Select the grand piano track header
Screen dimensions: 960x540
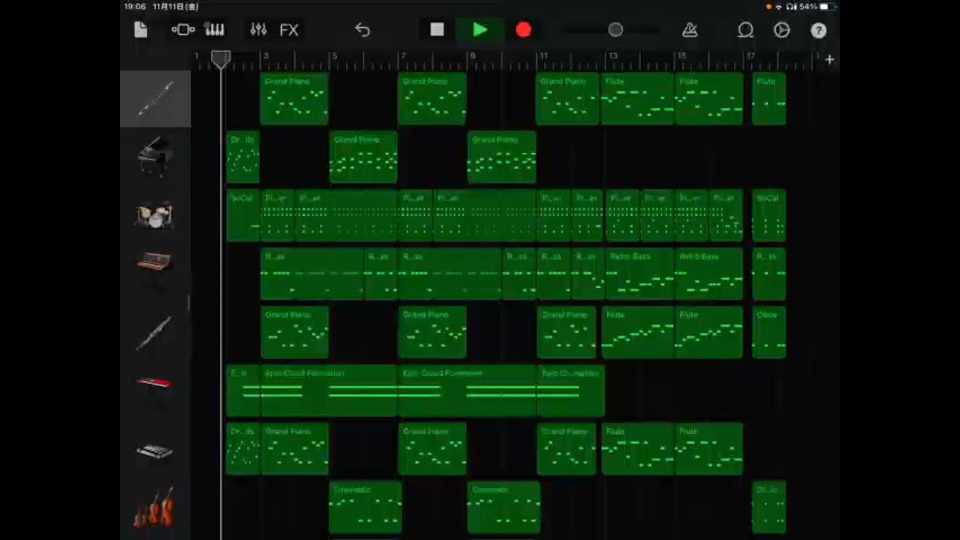point(156,157)
